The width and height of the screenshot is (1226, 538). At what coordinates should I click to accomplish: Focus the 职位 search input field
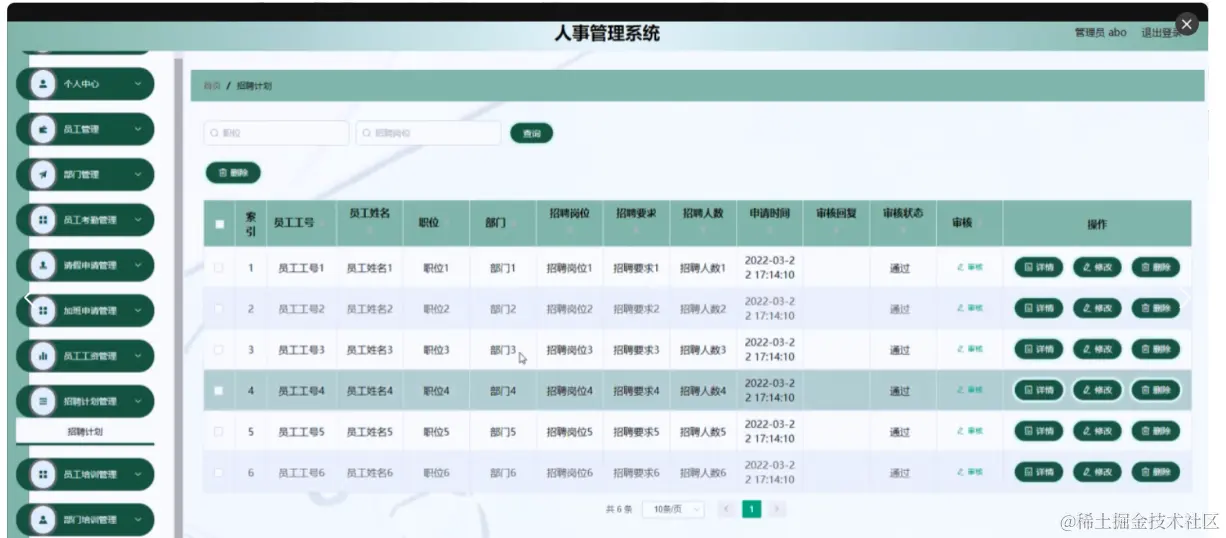point(277,133)
